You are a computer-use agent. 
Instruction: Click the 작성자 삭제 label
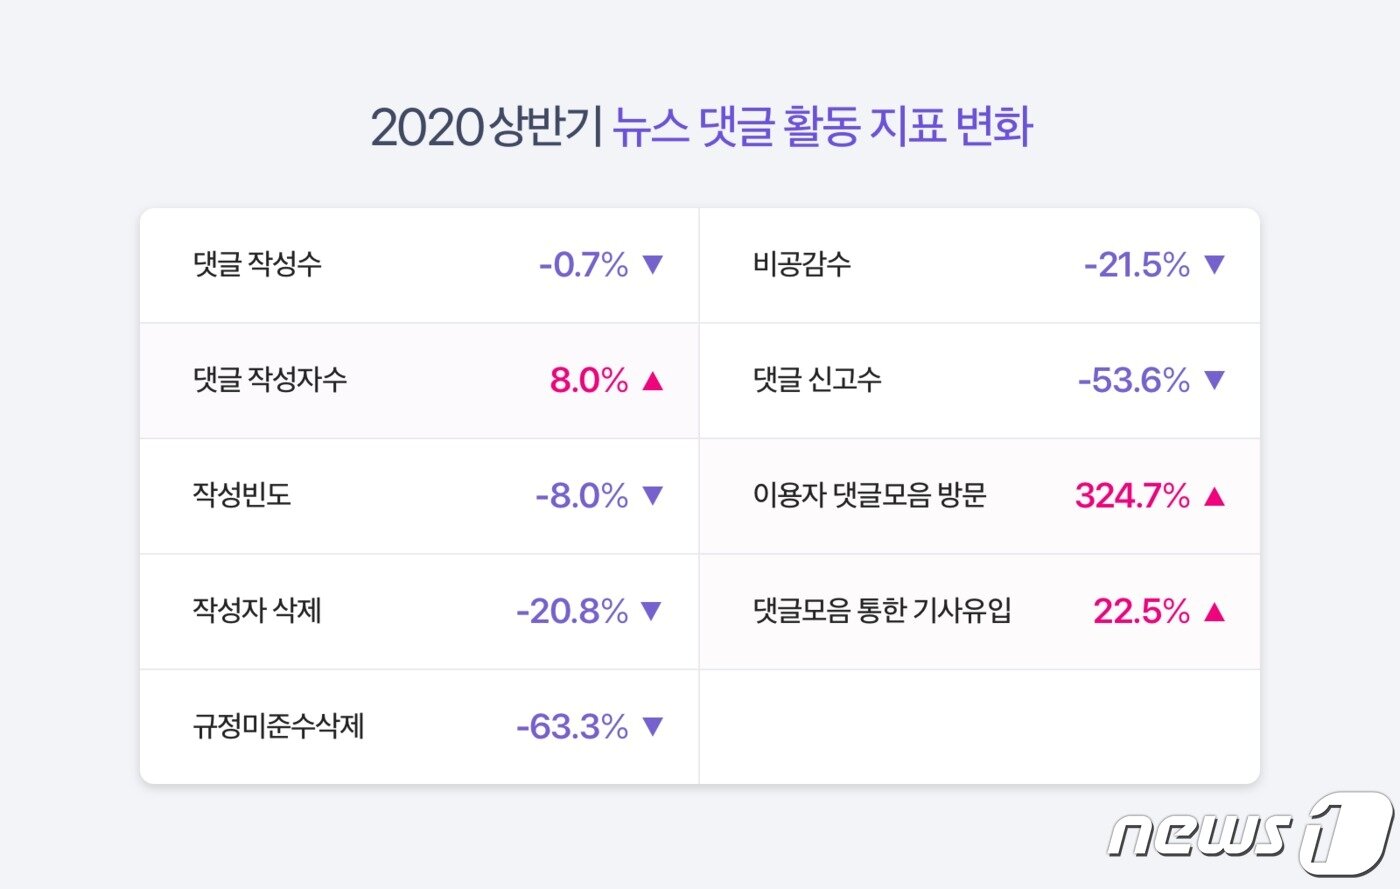click(257, 611)
